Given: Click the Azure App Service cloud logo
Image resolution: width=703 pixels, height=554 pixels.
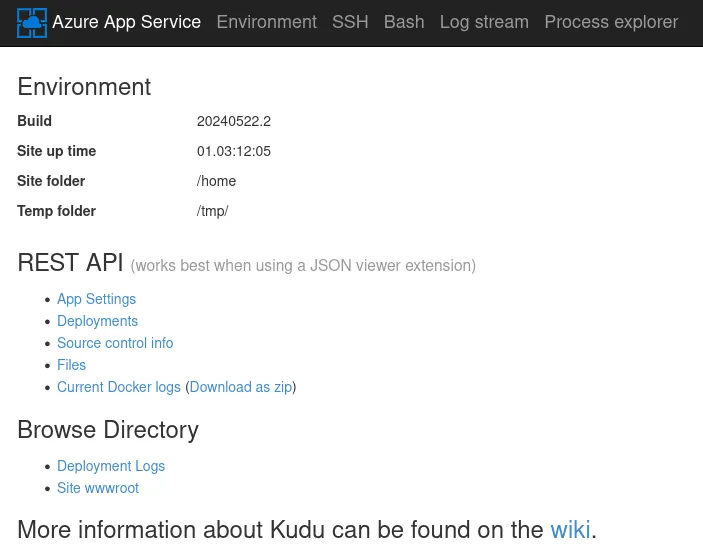Looking at the screenshot, I should (32, 23).
